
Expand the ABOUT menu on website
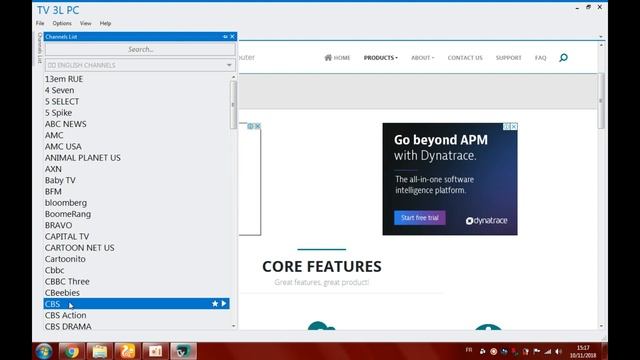(423, 58)
